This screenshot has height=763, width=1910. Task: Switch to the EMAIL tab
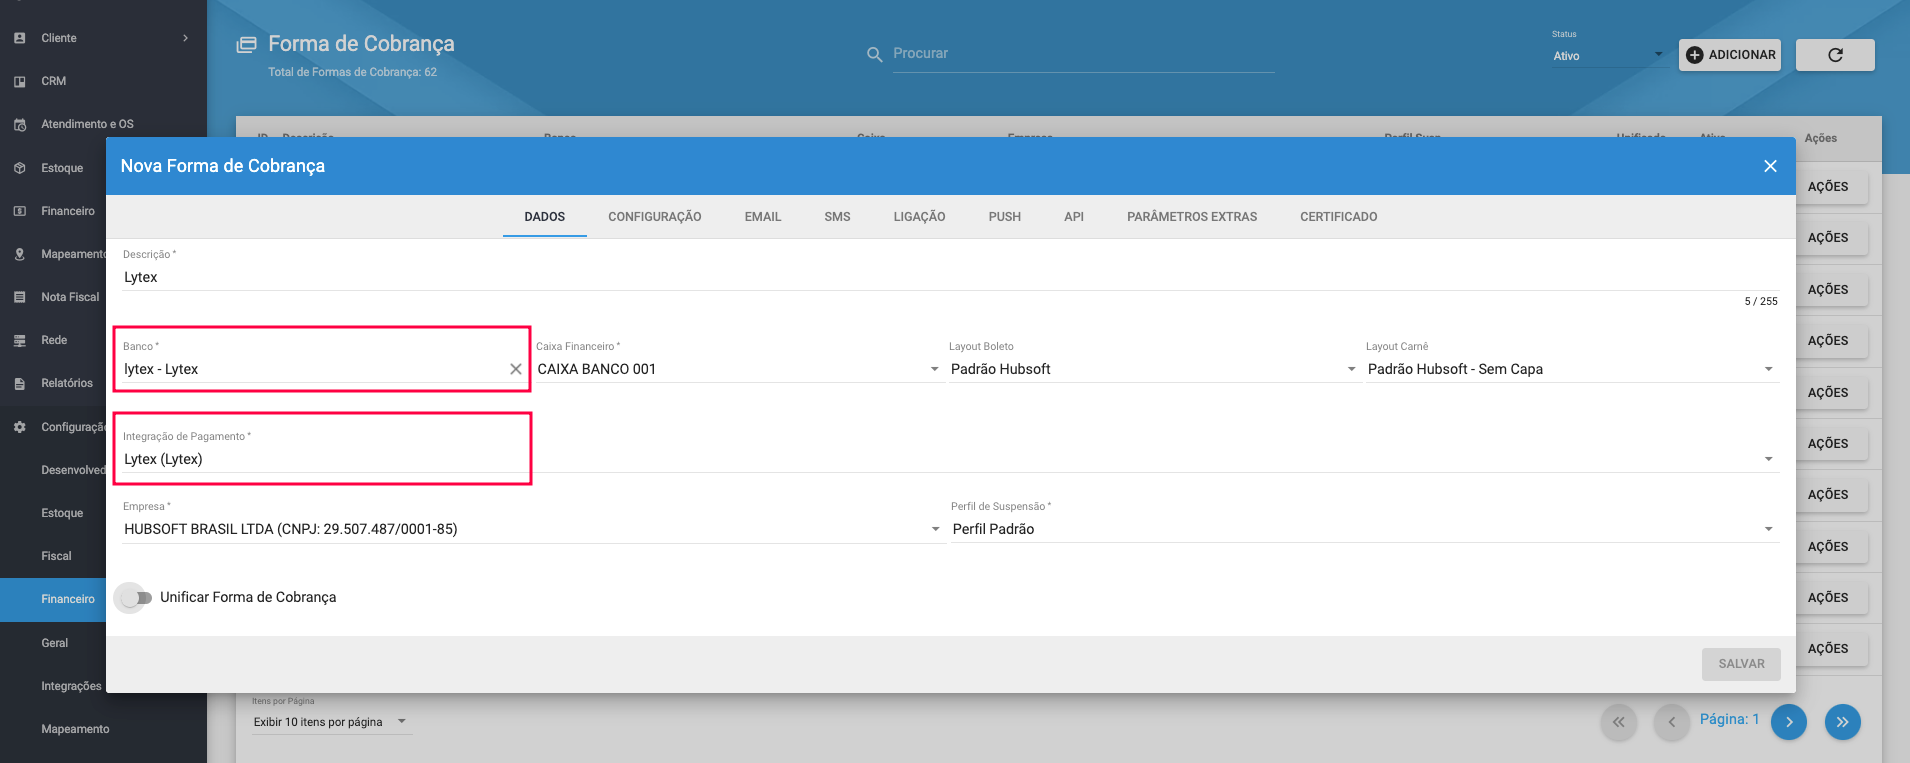point(763,217)
